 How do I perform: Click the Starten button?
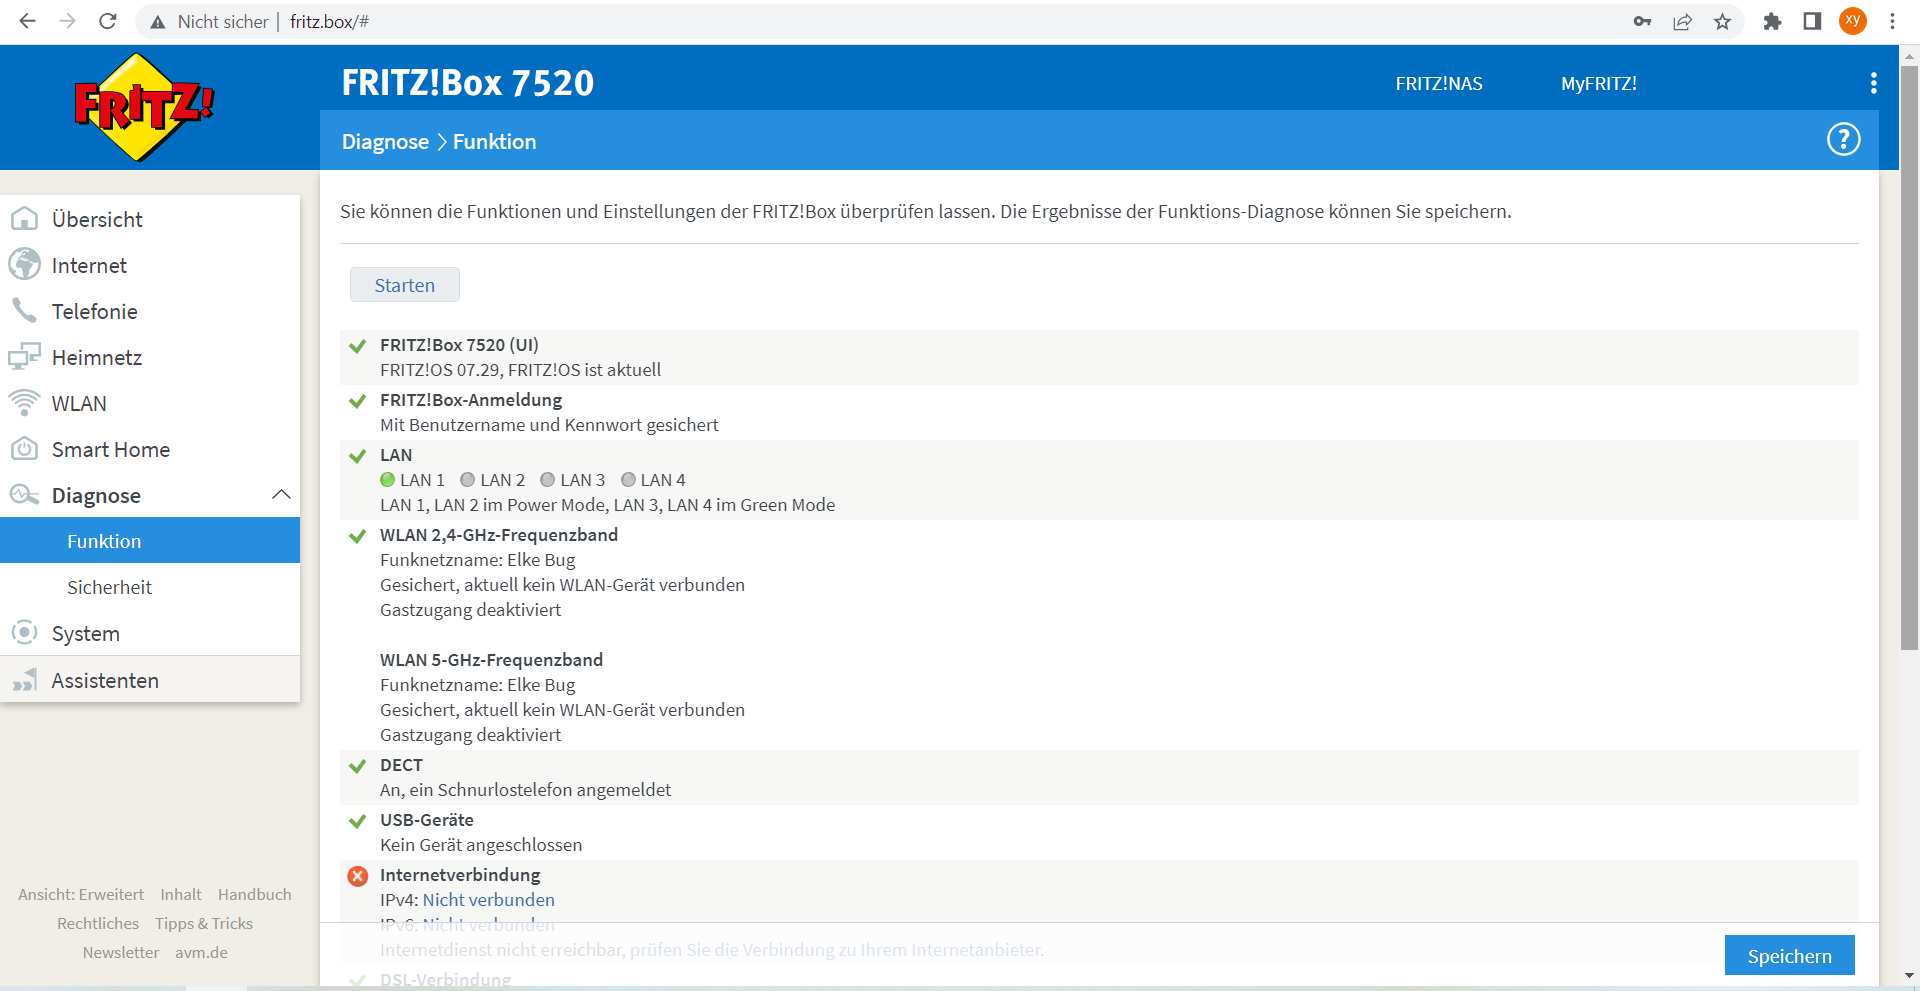pyautogui.click(x=405, y=285)
